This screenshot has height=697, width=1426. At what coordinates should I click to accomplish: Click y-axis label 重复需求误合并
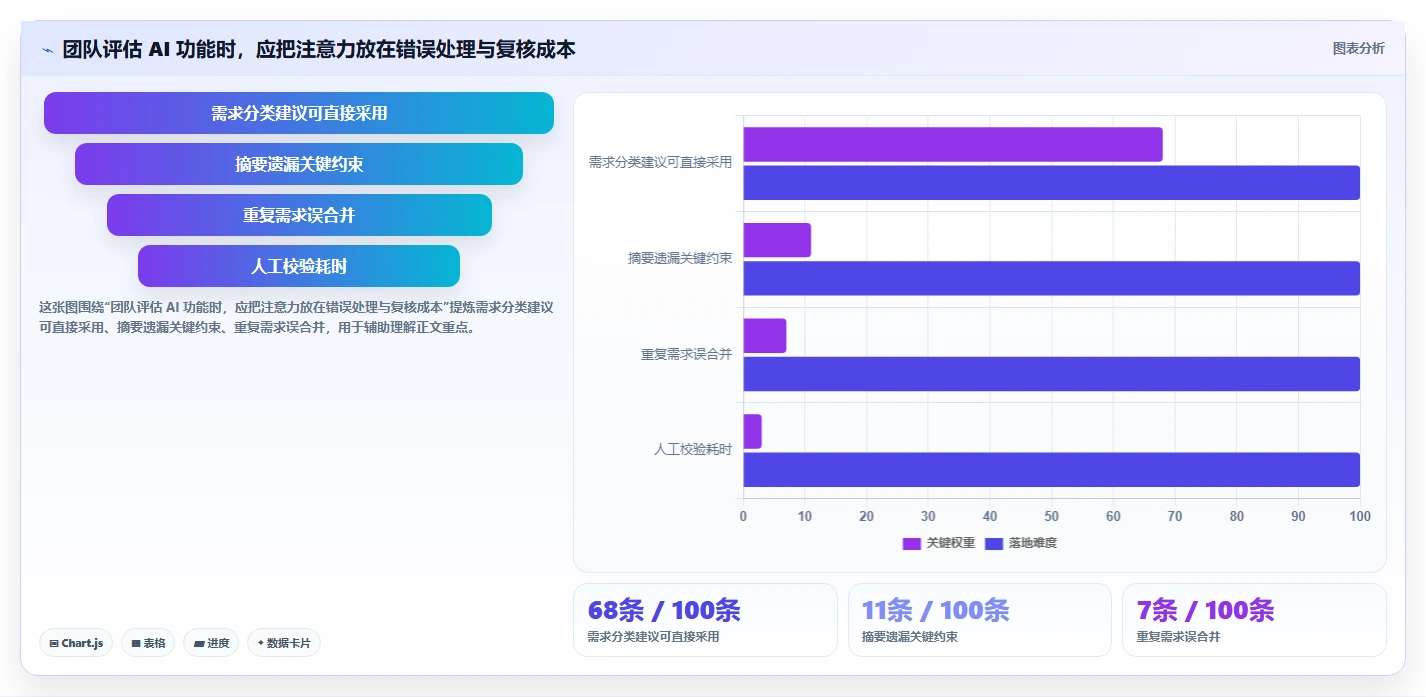click(686, 354)
